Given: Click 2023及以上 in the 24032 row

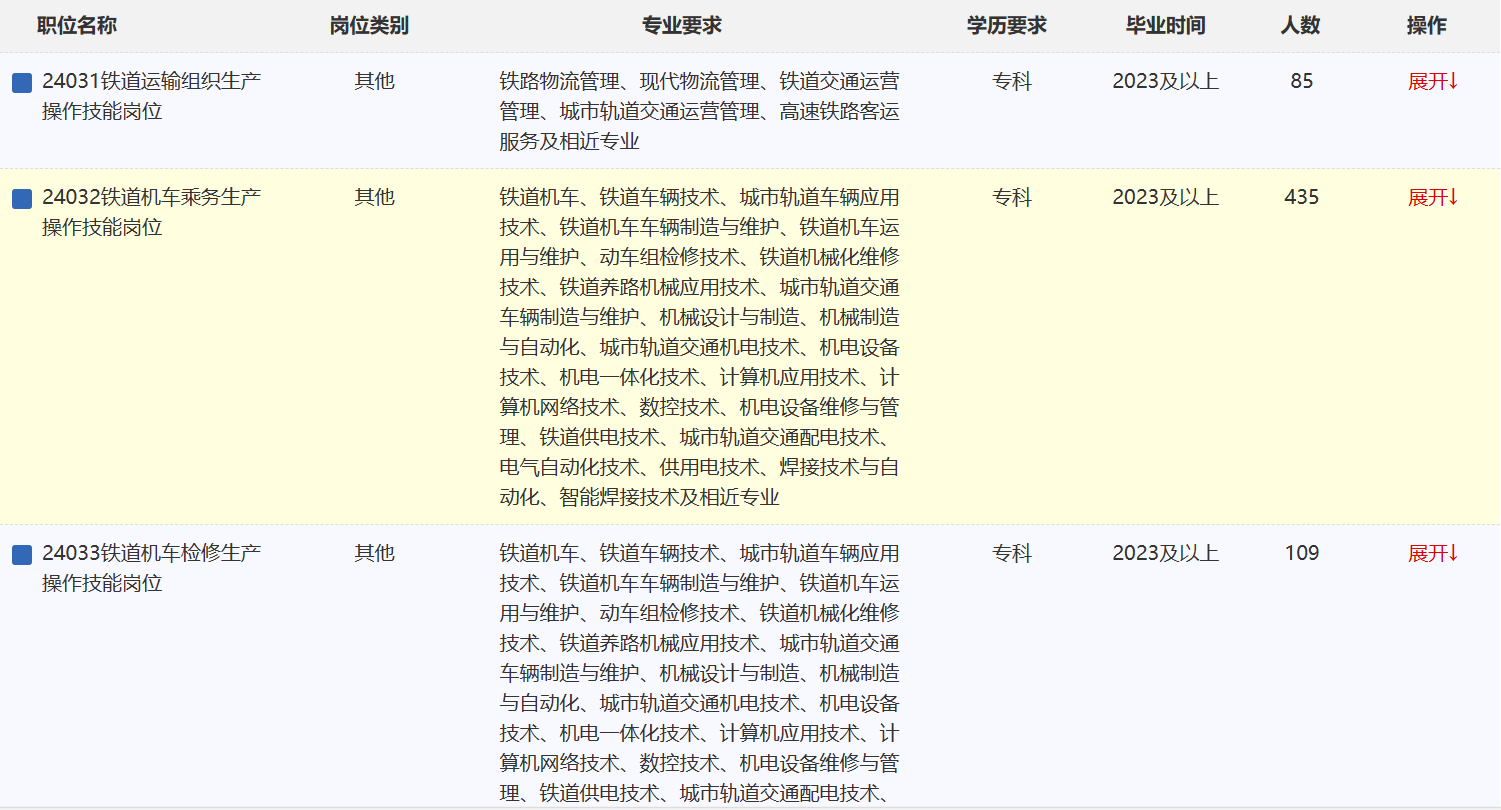Looking at the screenshot, I should [1165, 198].
